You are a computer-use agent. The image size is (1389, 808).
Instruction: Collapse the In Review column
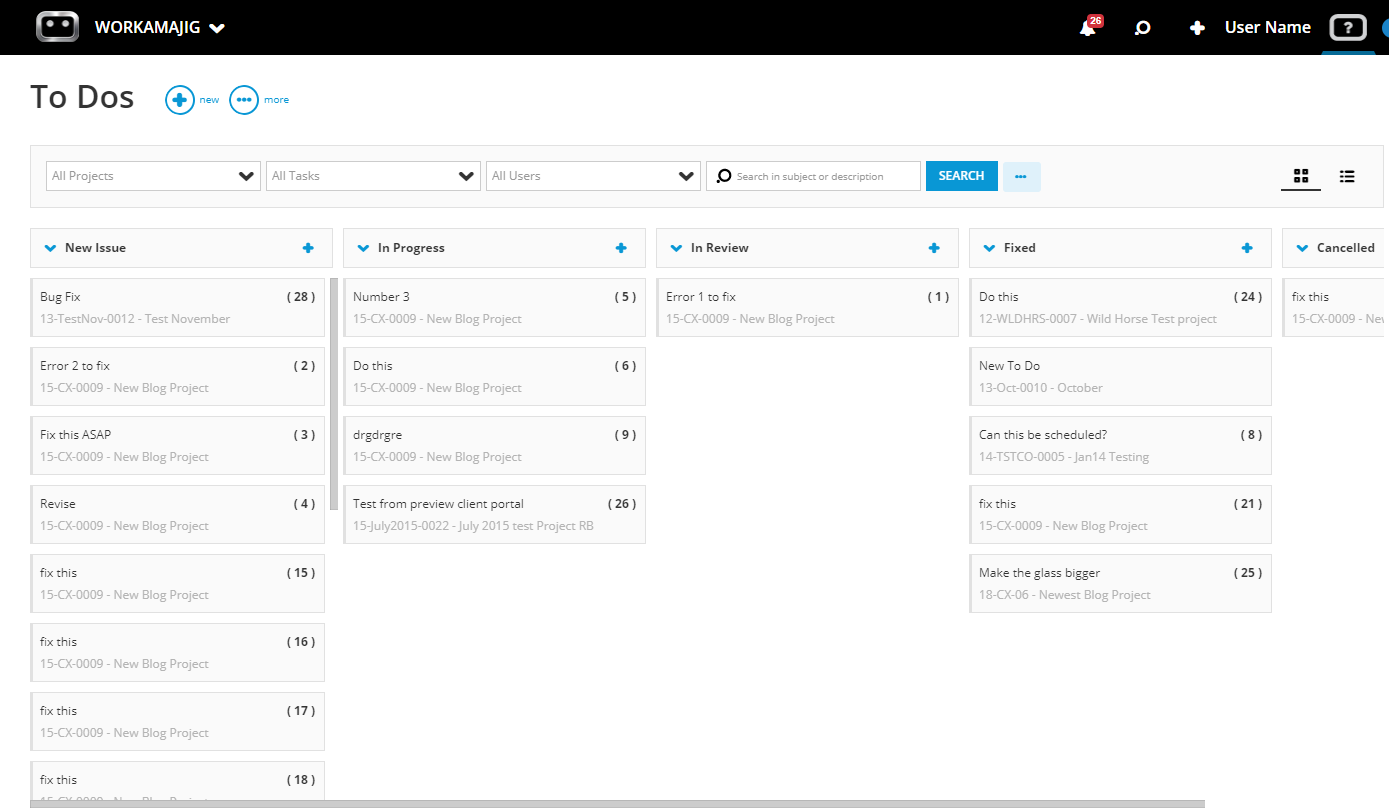tap(676, 248)
